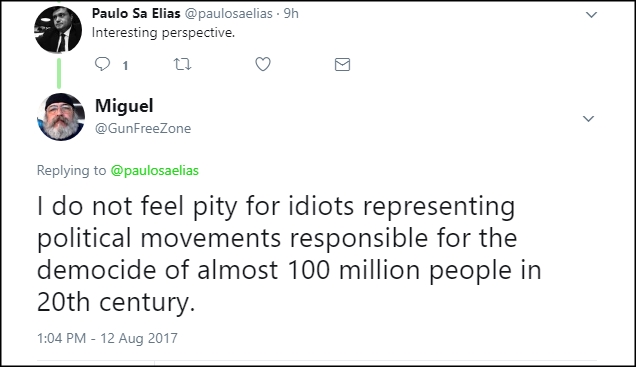Visit the gray @paulosaelias handle beside the name
This screenshot has height=367, width=636.
click(229, 14)
